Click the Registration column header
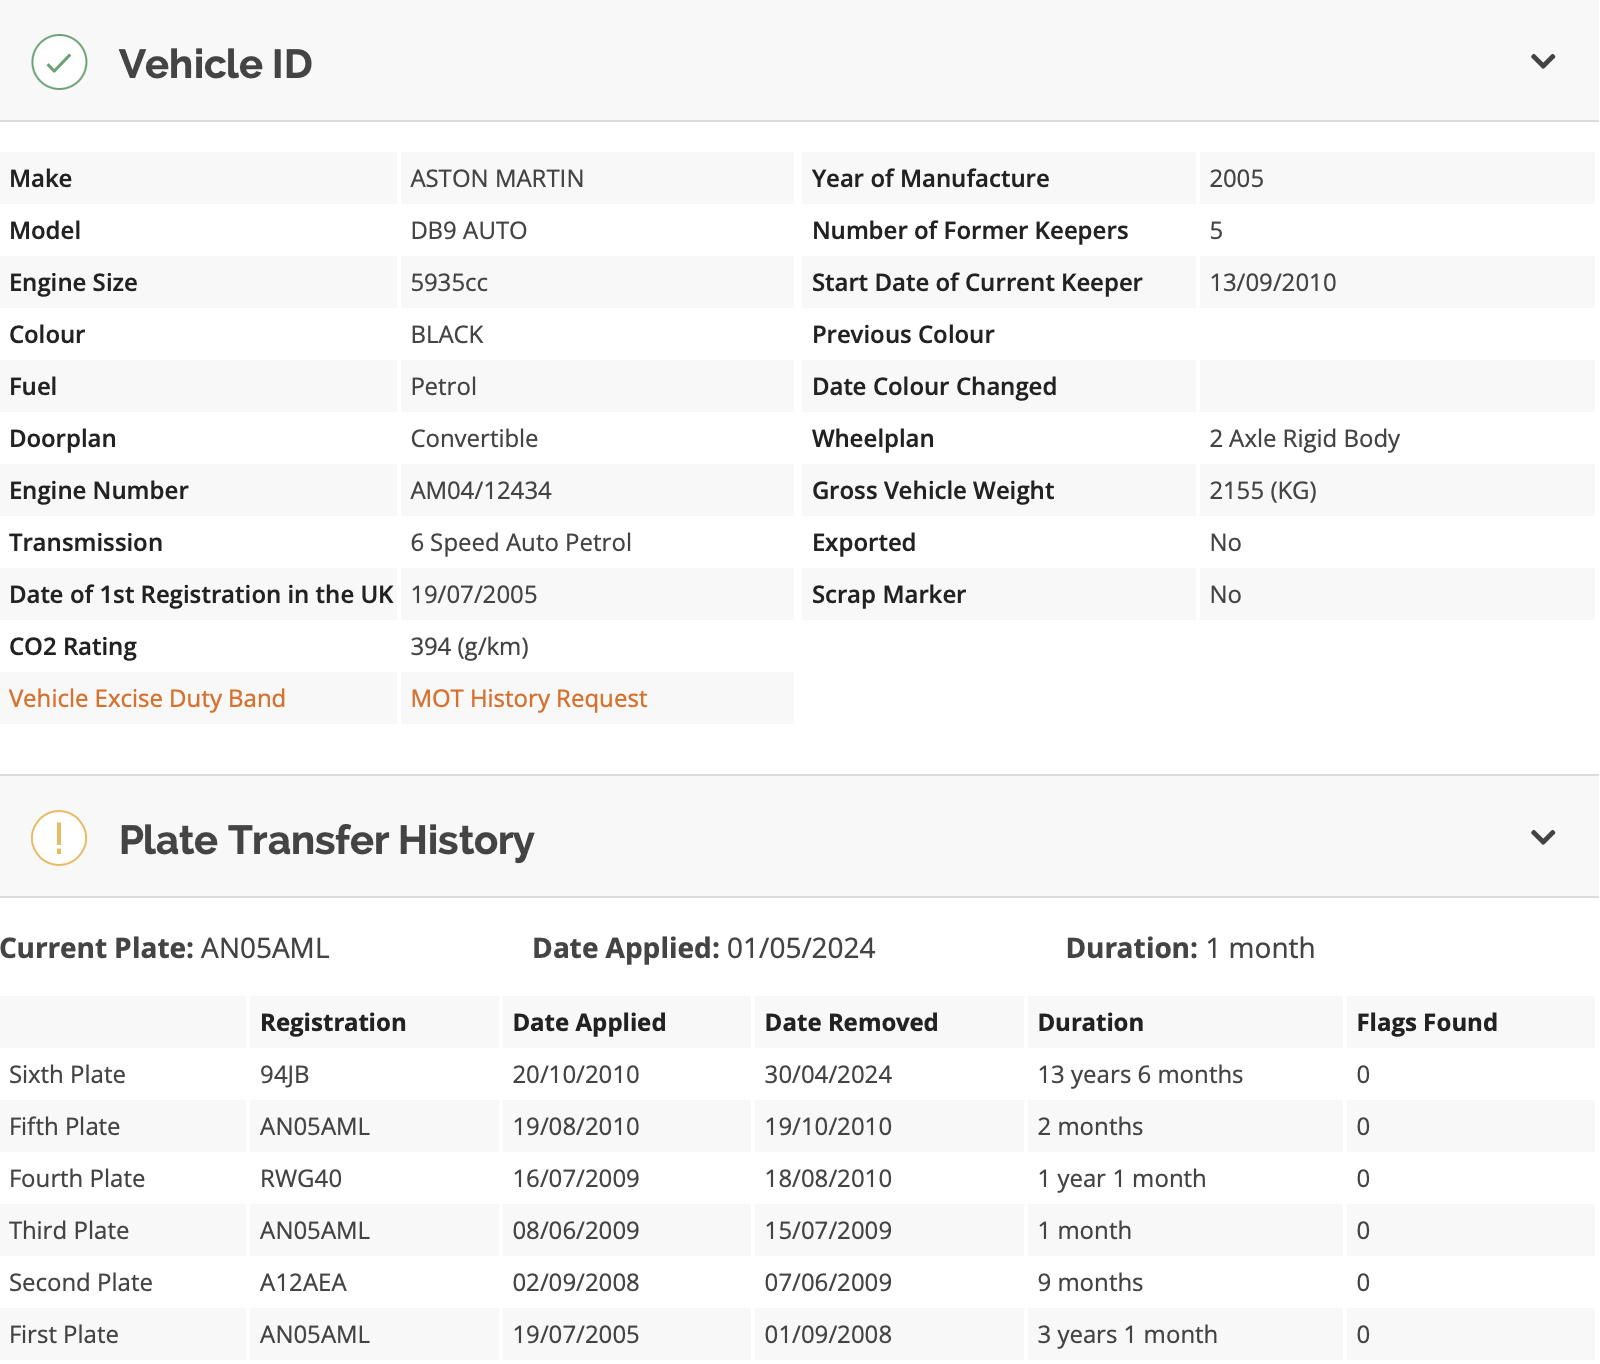Viewport: 1600px width, 1364px height. pyautogui.click(x=333, y=1022)
